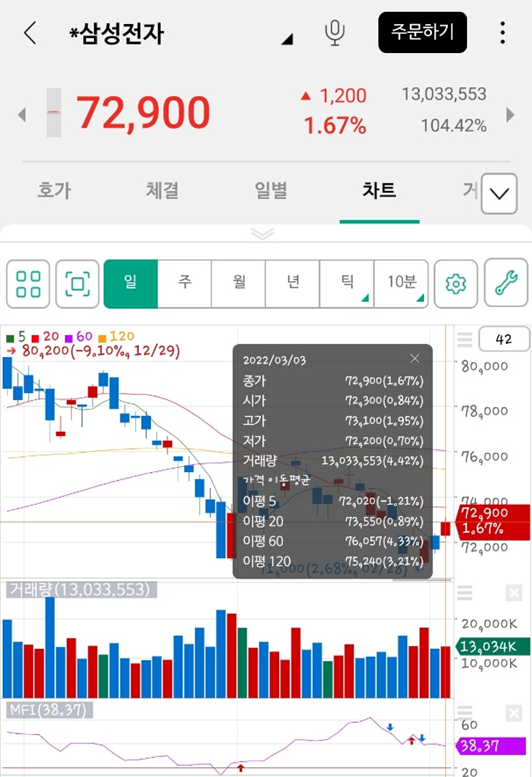
Task: Tap the green 5-day moving average legend
Action: pos(15,337)
